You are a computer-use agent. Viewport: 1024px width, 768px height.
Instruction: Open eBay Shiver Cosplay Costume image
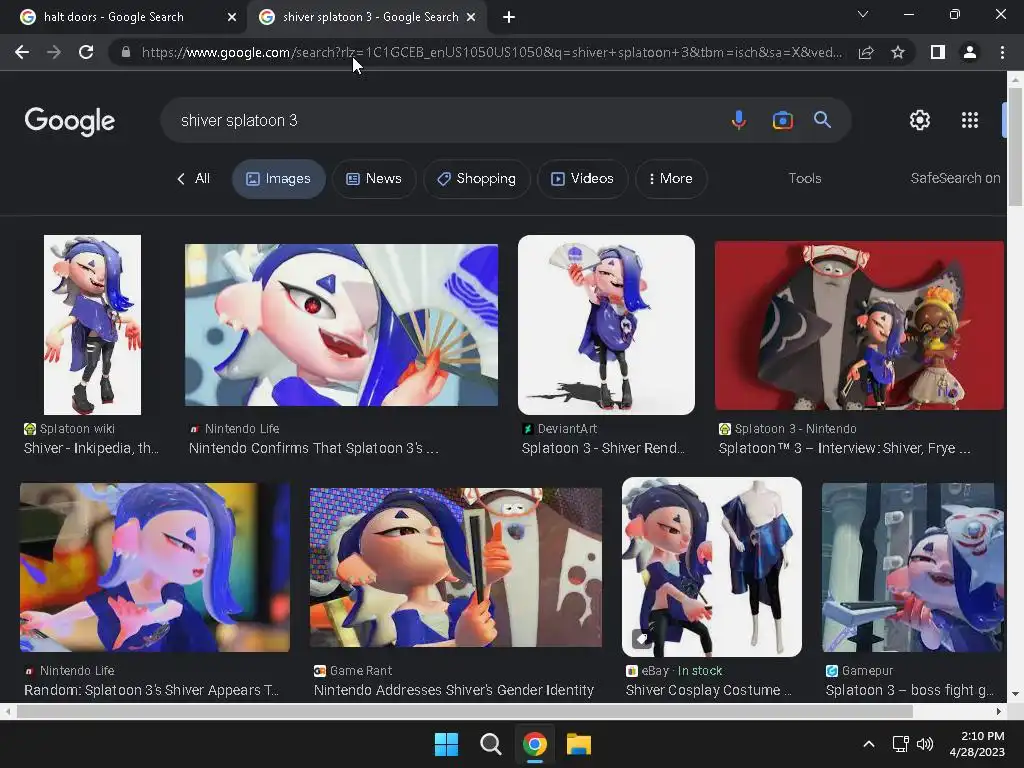point(712,567)
